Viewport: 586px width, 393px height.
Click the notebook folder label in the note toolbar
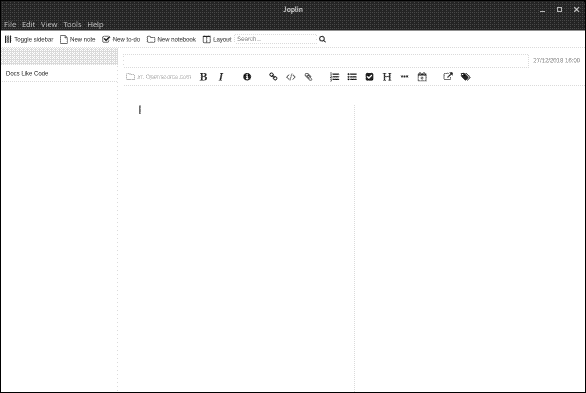point(159,77)
